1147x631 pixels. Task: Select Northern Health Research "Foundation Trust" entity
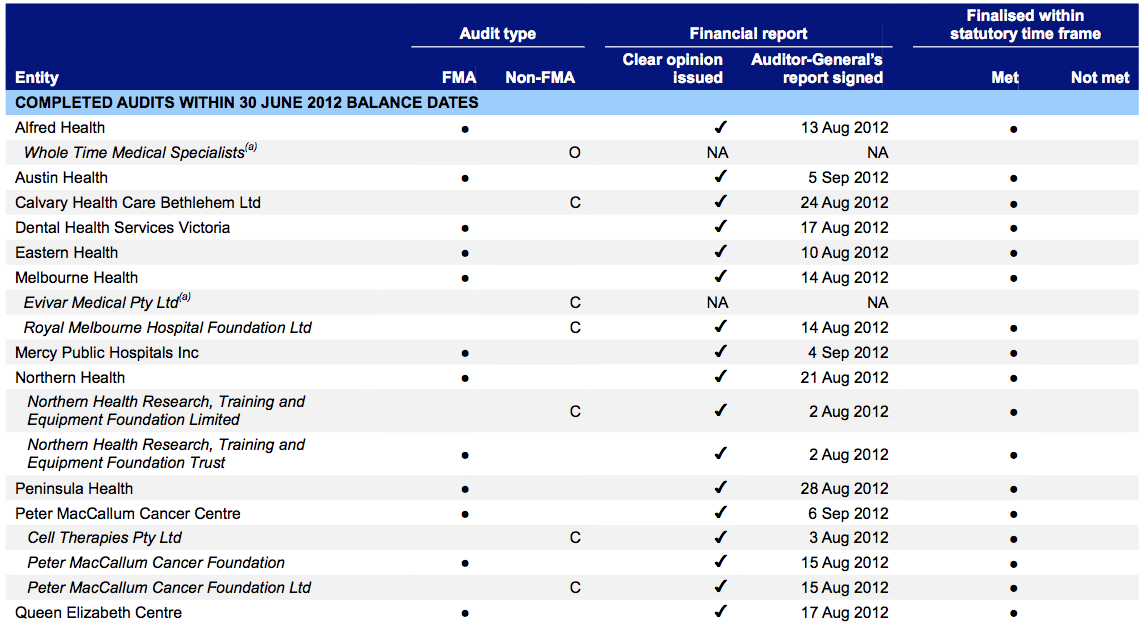(166, 454)
